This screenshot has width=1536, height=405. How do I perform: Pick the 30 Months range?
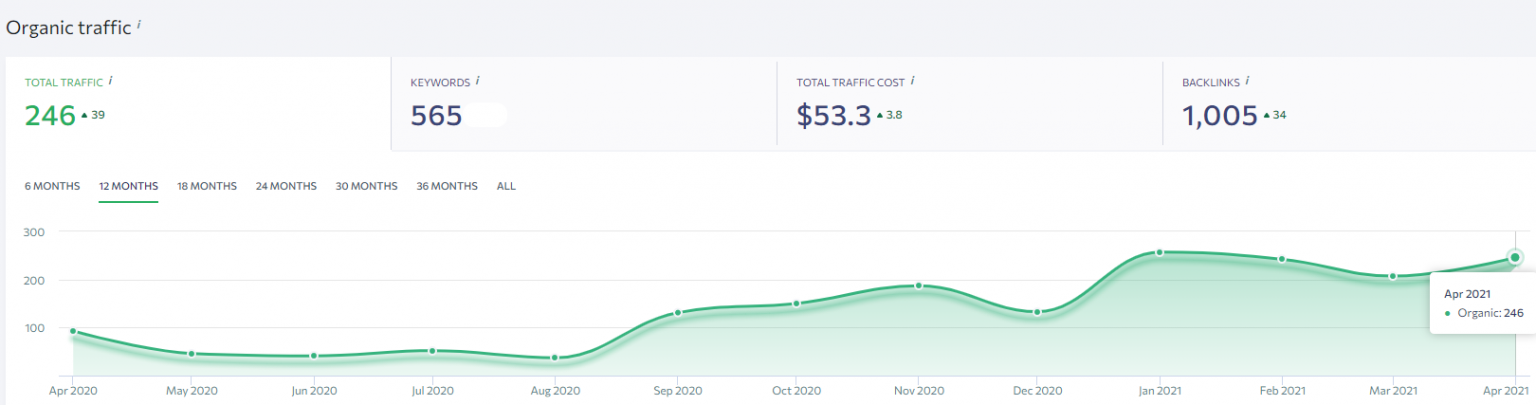(366, 186)
